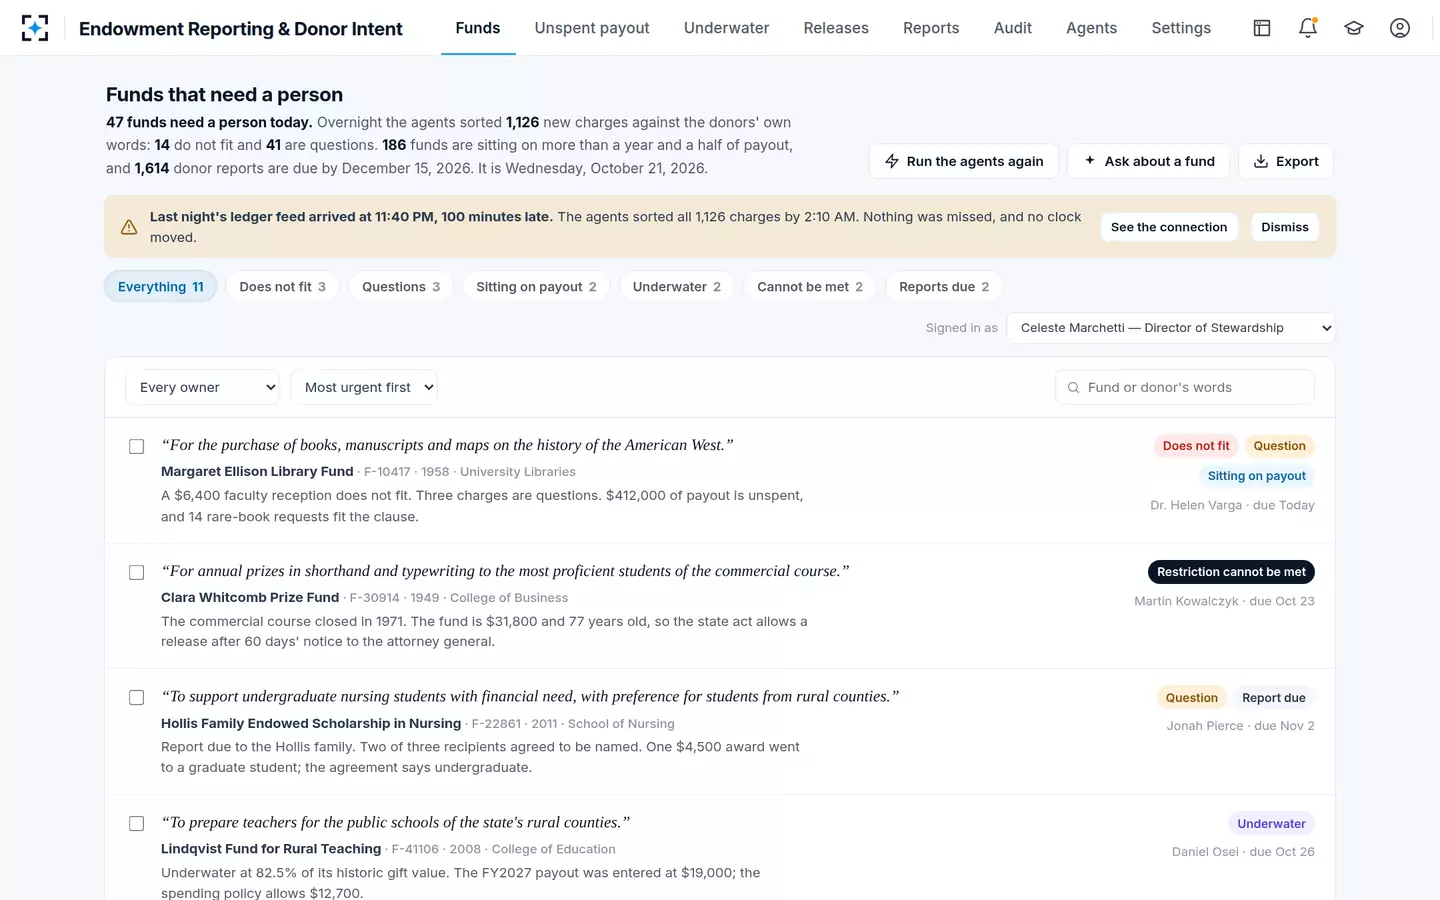Click Run the agents again

(x=964, y=162)
